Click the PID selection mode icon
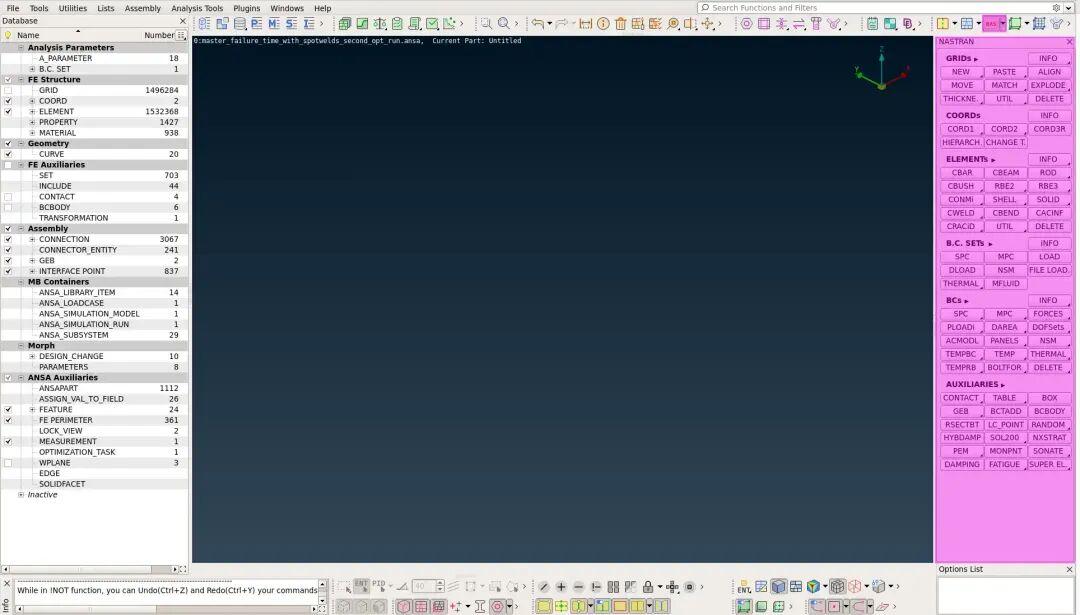Image resolution: width=1080 pixels, height=615 pixels. click(379, 585)
